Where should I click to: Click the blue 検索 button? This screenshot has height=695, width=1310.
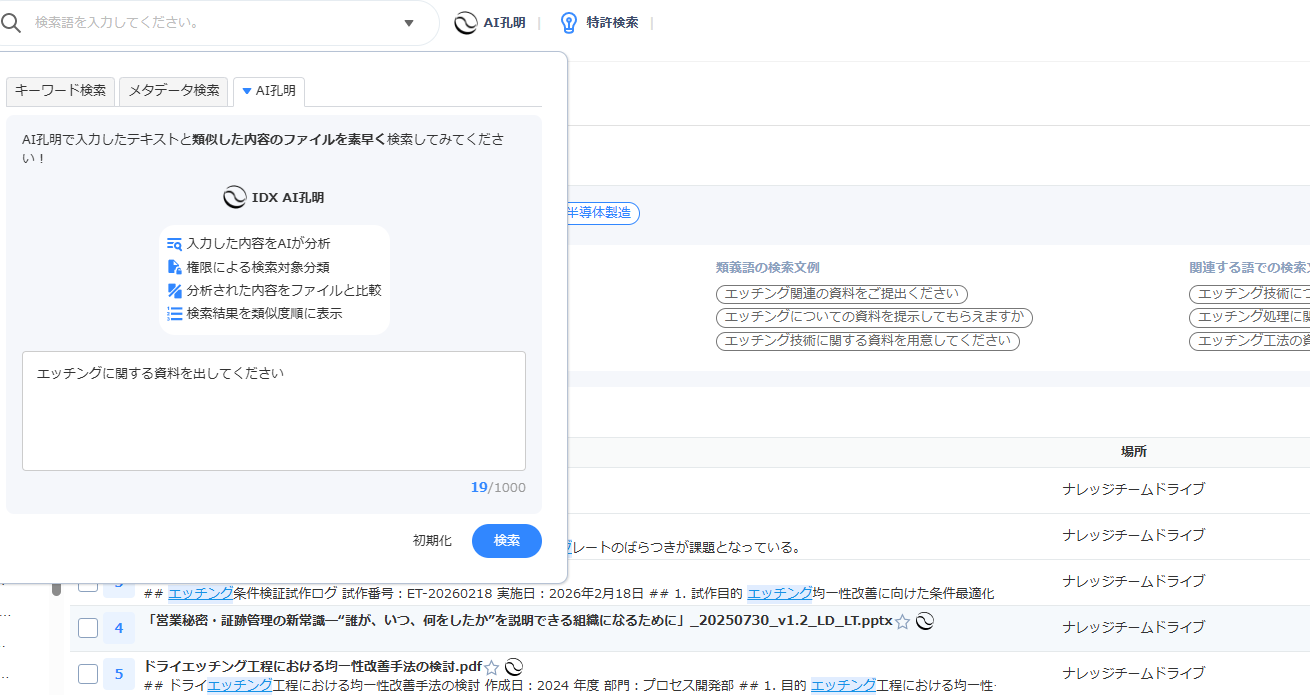click(507, 540)
